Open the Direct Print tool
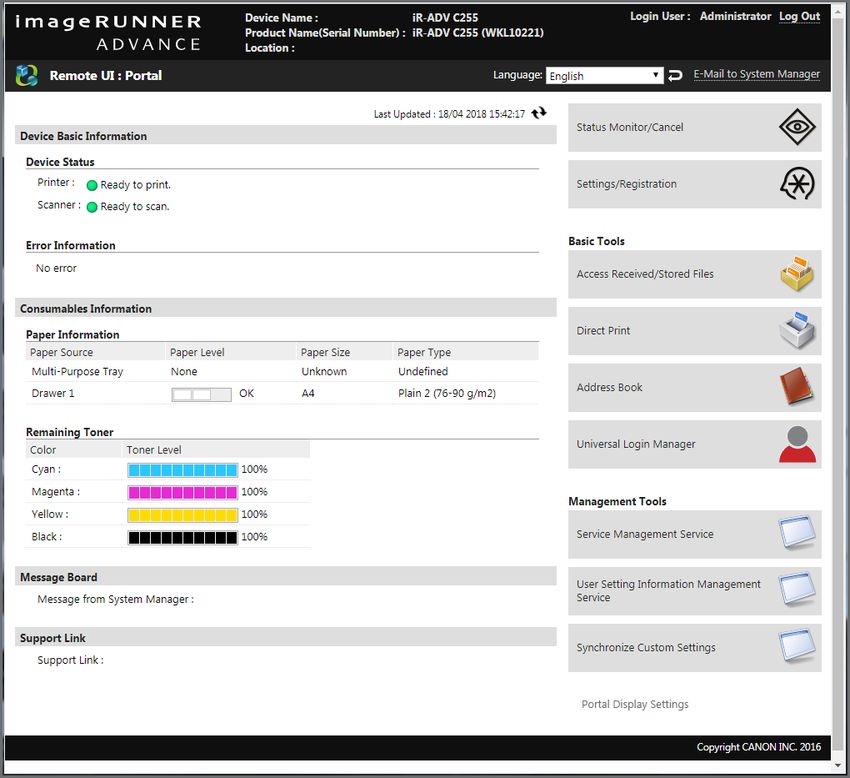The width and height of the screenshot is (850, 778). (694, 331)
